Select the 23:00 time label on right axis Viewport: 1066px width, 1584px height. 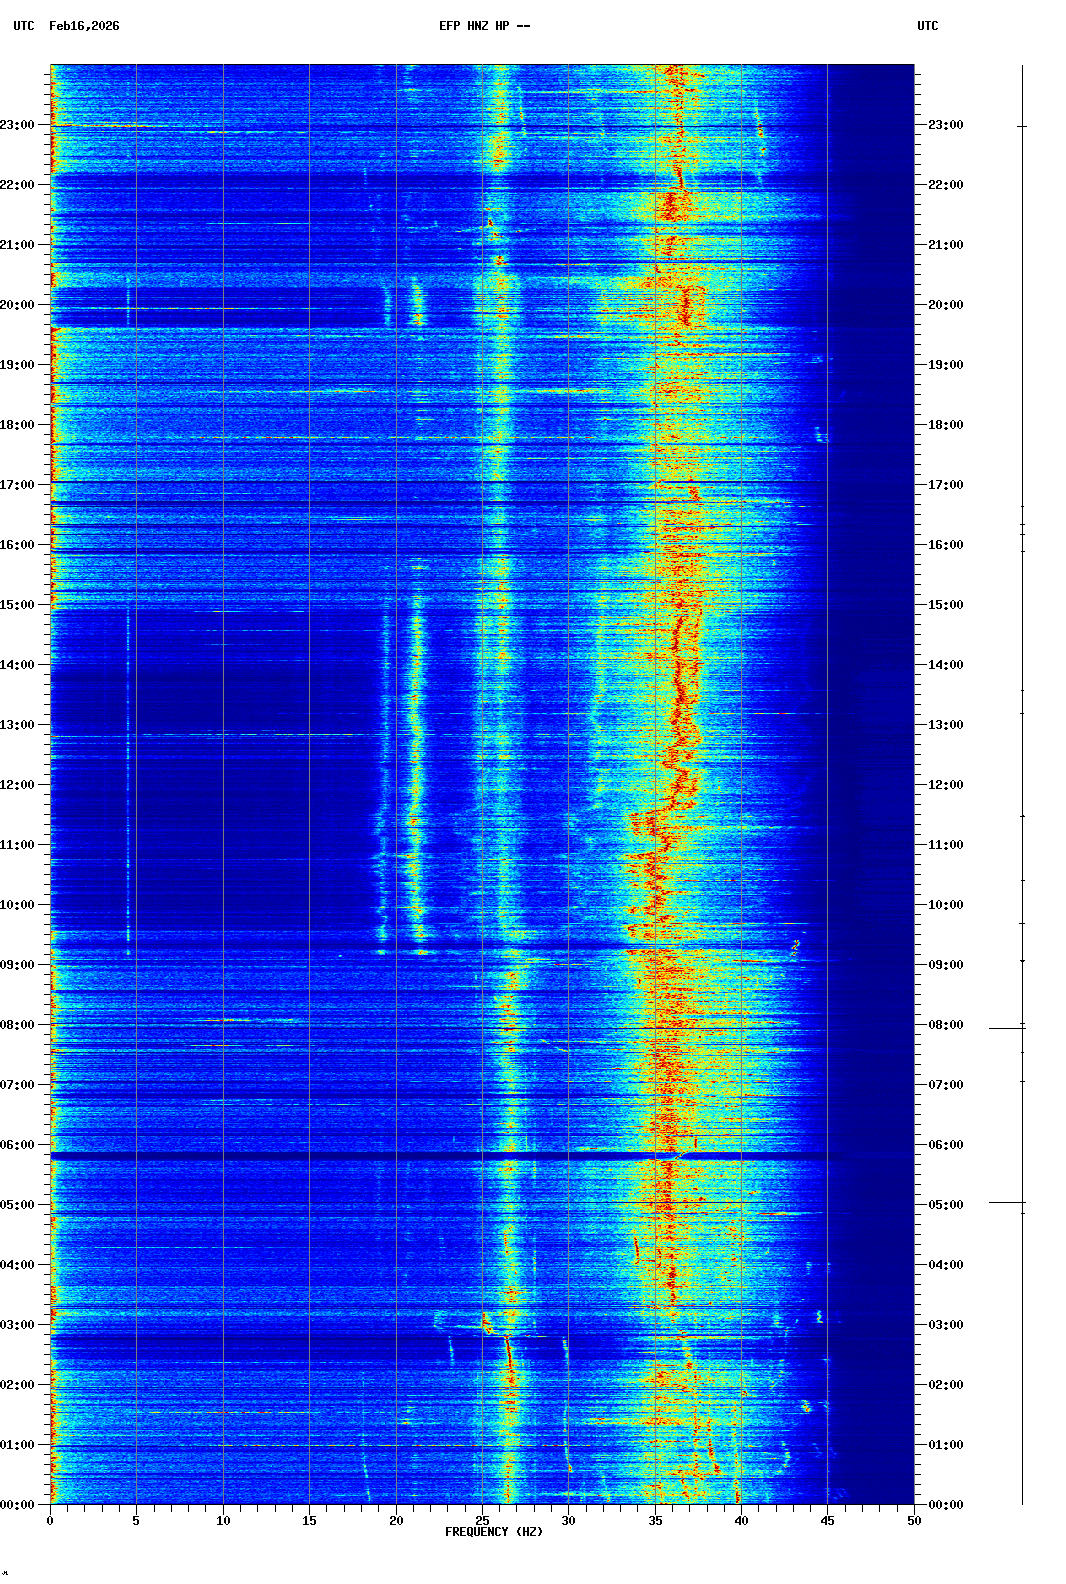pos(945,125)
